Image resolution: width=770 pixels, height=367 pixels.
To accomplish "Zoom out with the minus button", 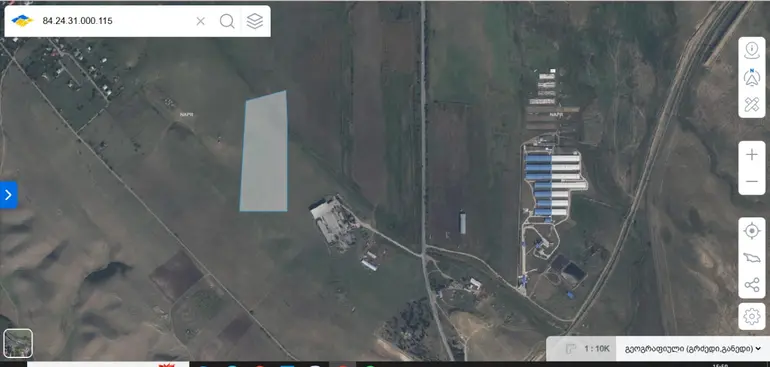I will 751,182.
